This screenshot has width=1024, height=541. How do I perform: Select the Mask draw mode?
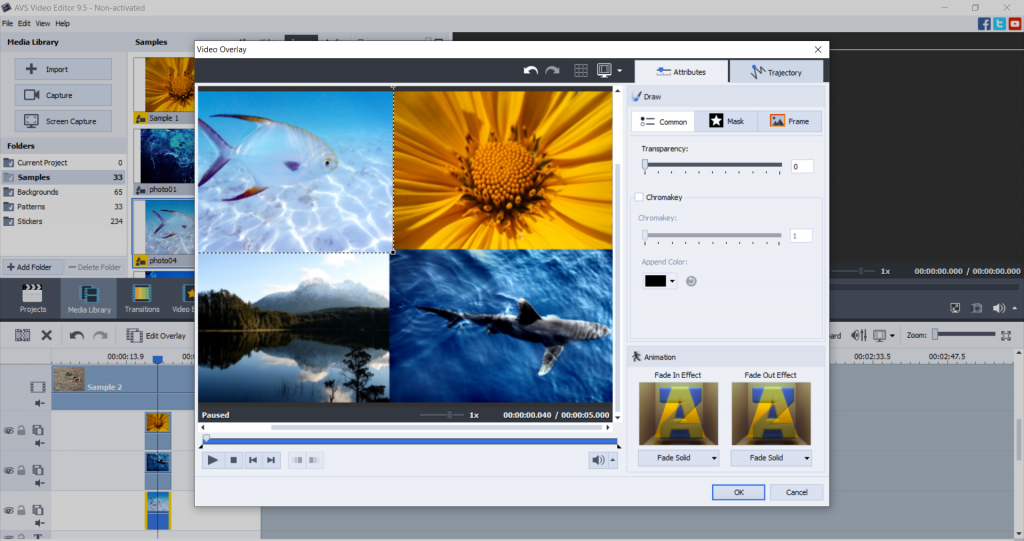(x=727, y=121)
